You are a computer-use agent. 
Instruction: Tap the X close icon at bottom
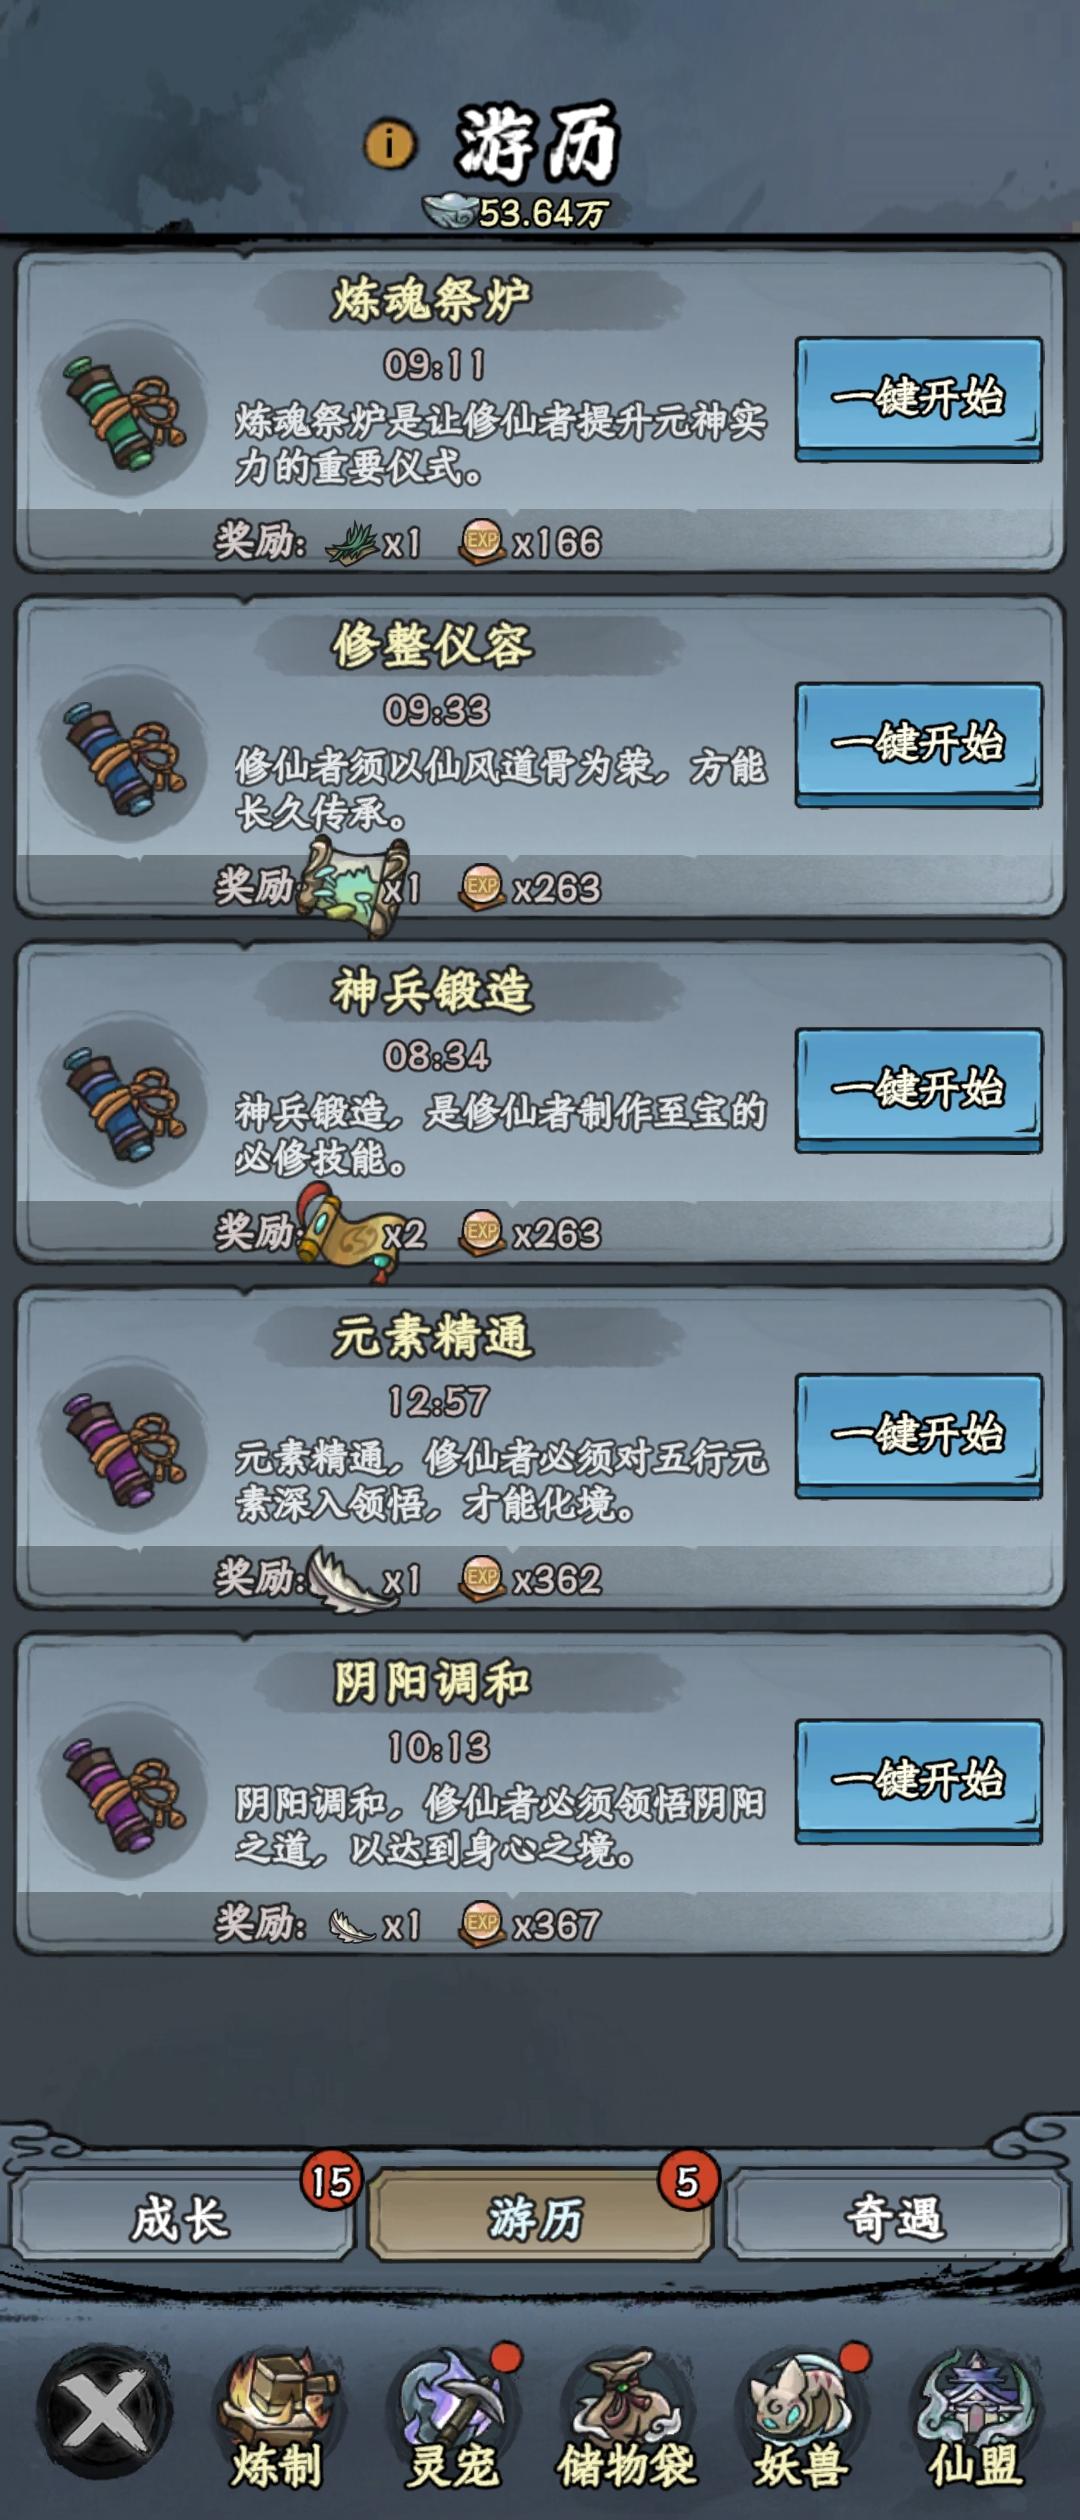coord(104,2411)
